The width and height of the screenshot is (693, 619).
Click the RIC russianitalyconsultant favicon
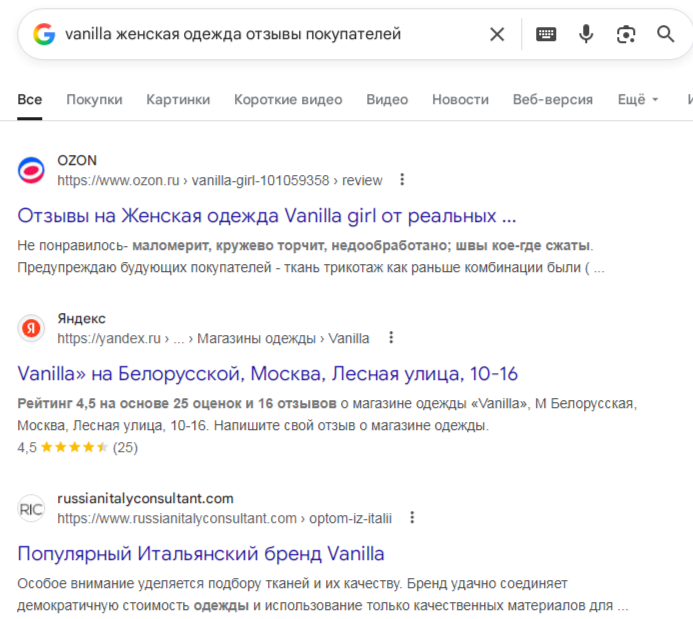click(32, 508)
